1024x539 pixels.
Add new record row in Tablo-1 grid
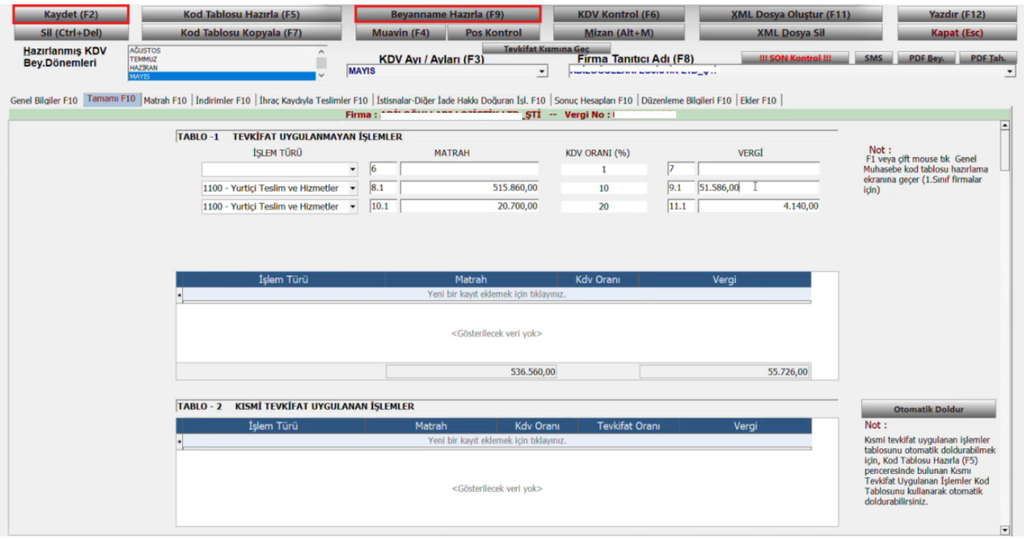click(x=496, y=295)
